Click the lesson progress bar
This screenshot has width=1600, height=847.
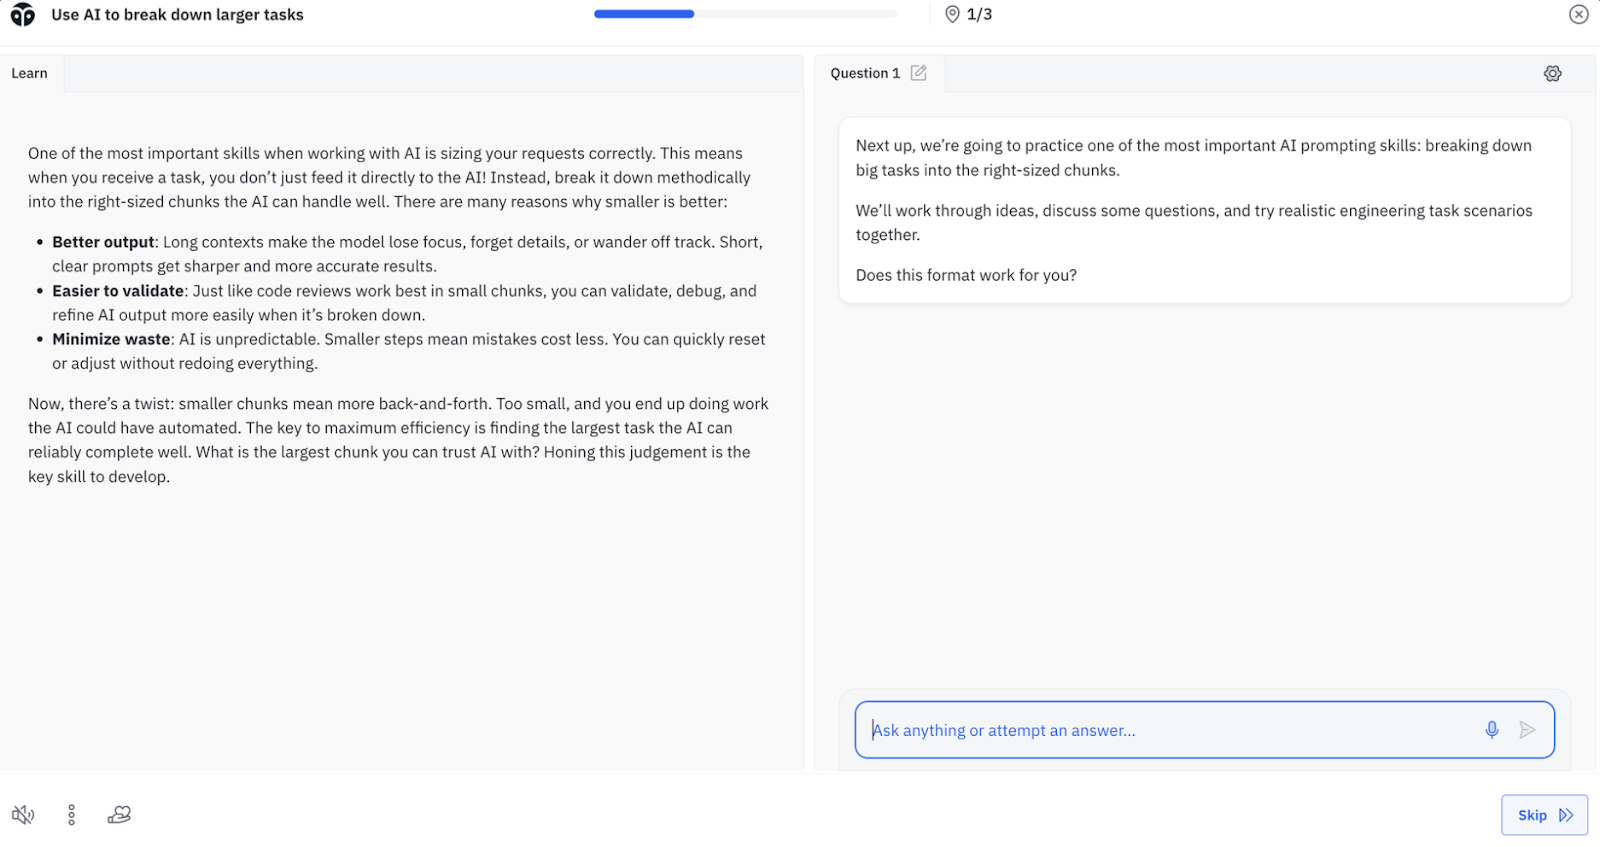coord(745,14)
